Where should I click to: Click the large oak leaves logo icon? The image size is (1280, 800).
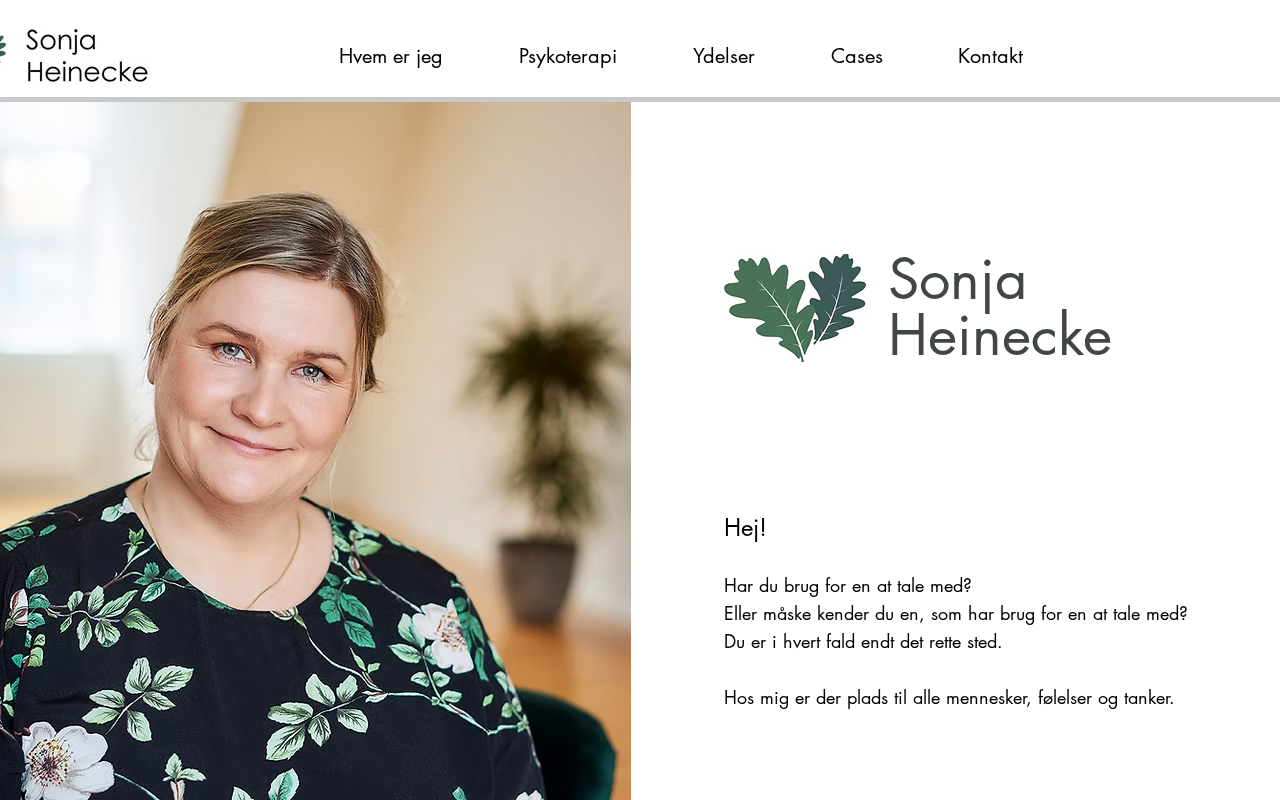point(795,307)
